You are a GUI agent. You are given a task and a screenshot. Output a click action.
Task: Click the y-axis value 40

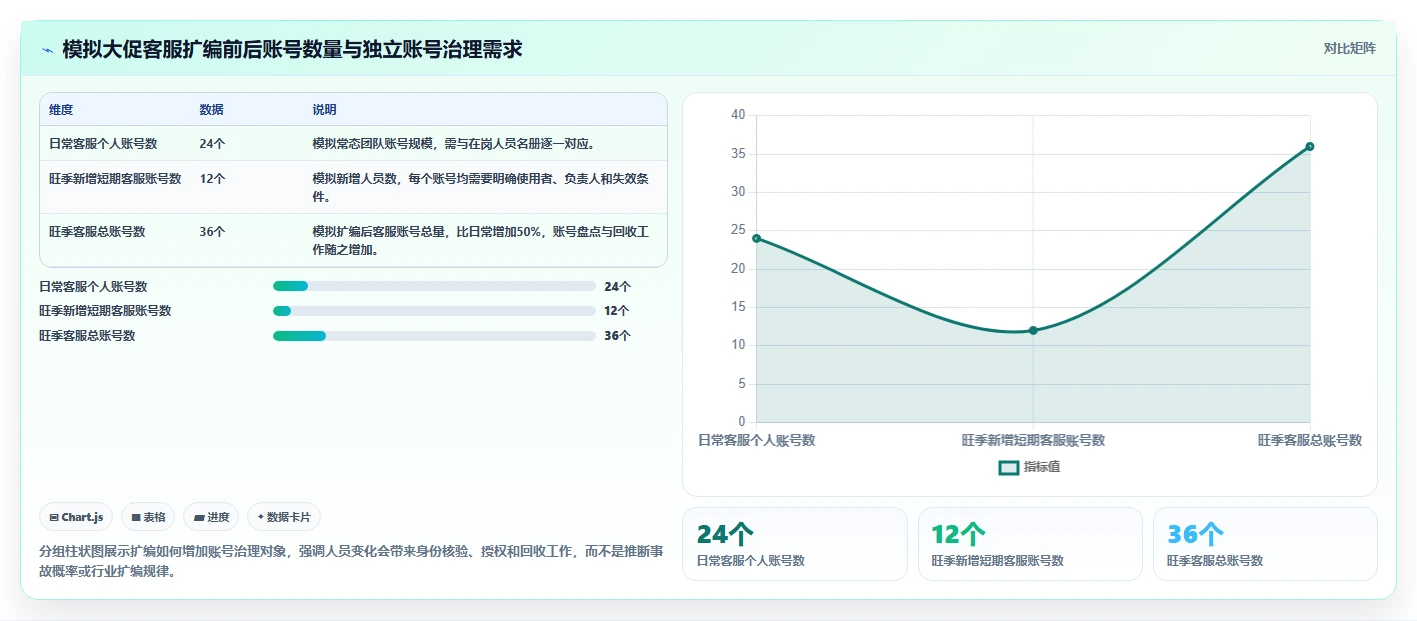click(738, 115)
